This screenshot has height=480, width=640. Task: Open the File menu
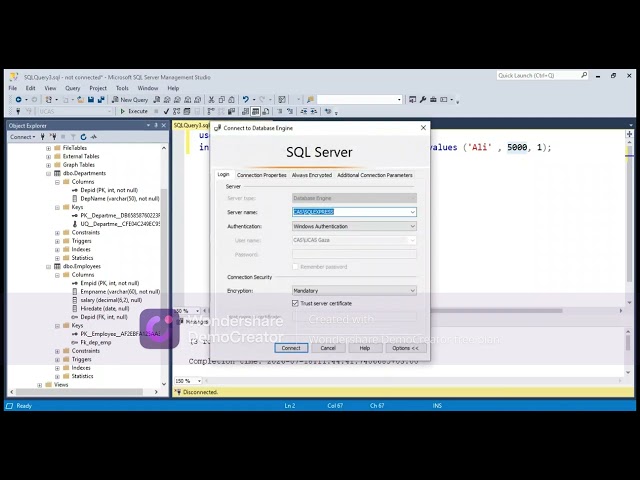click(x=13, y=88)
